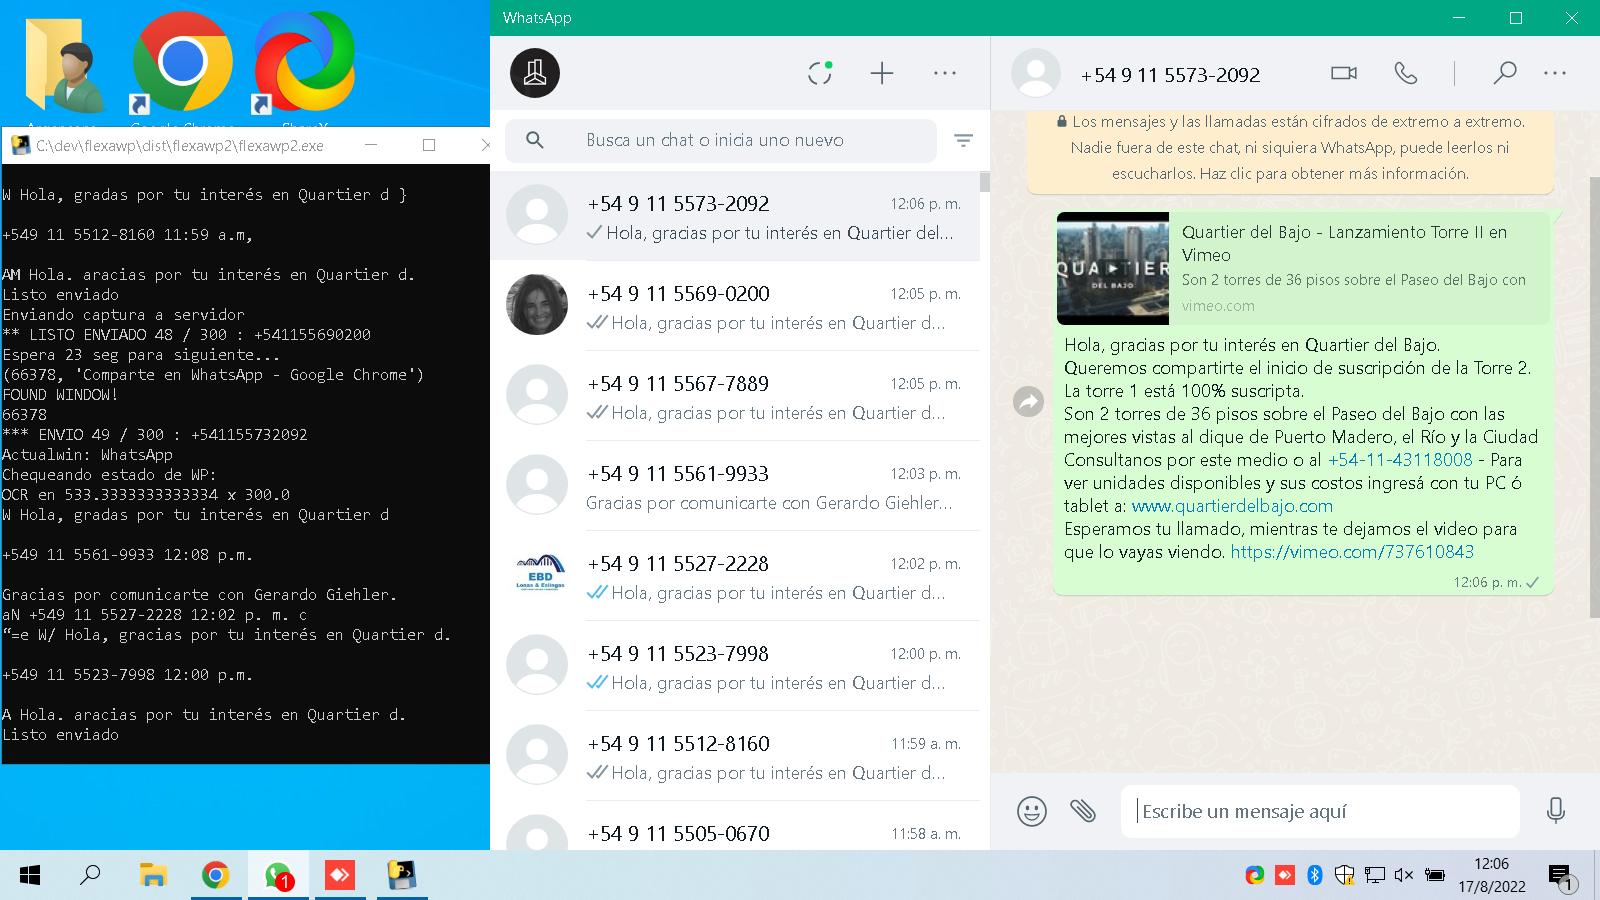This screenshot has height=900, width=1600.
Task: Forward the message with the arrow icon
Action: tap(1028, 402)
